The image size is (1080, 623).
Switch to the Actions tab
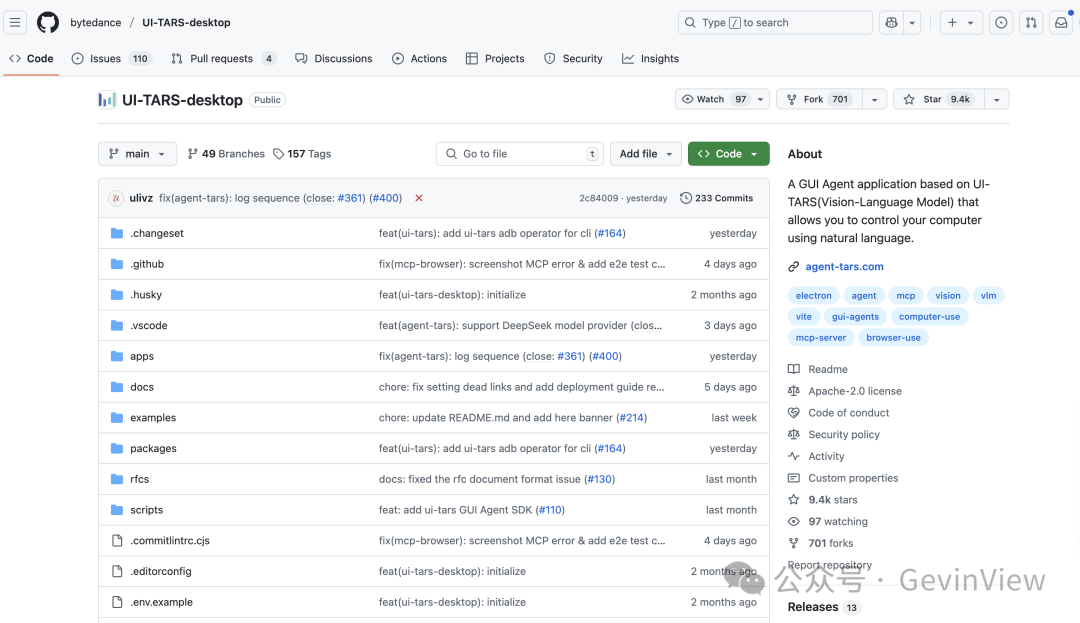tap(419, 59)
